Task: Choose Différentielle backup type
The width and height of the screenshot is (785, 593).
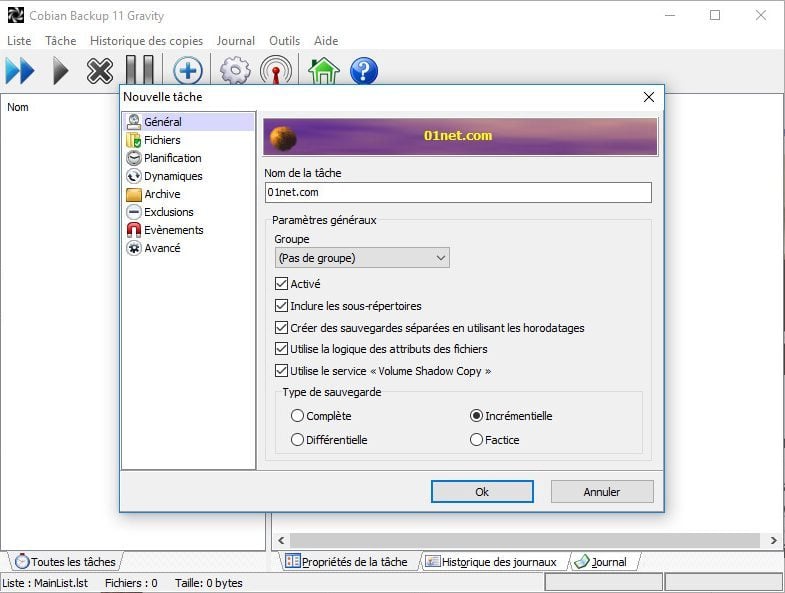Action: 297,440
